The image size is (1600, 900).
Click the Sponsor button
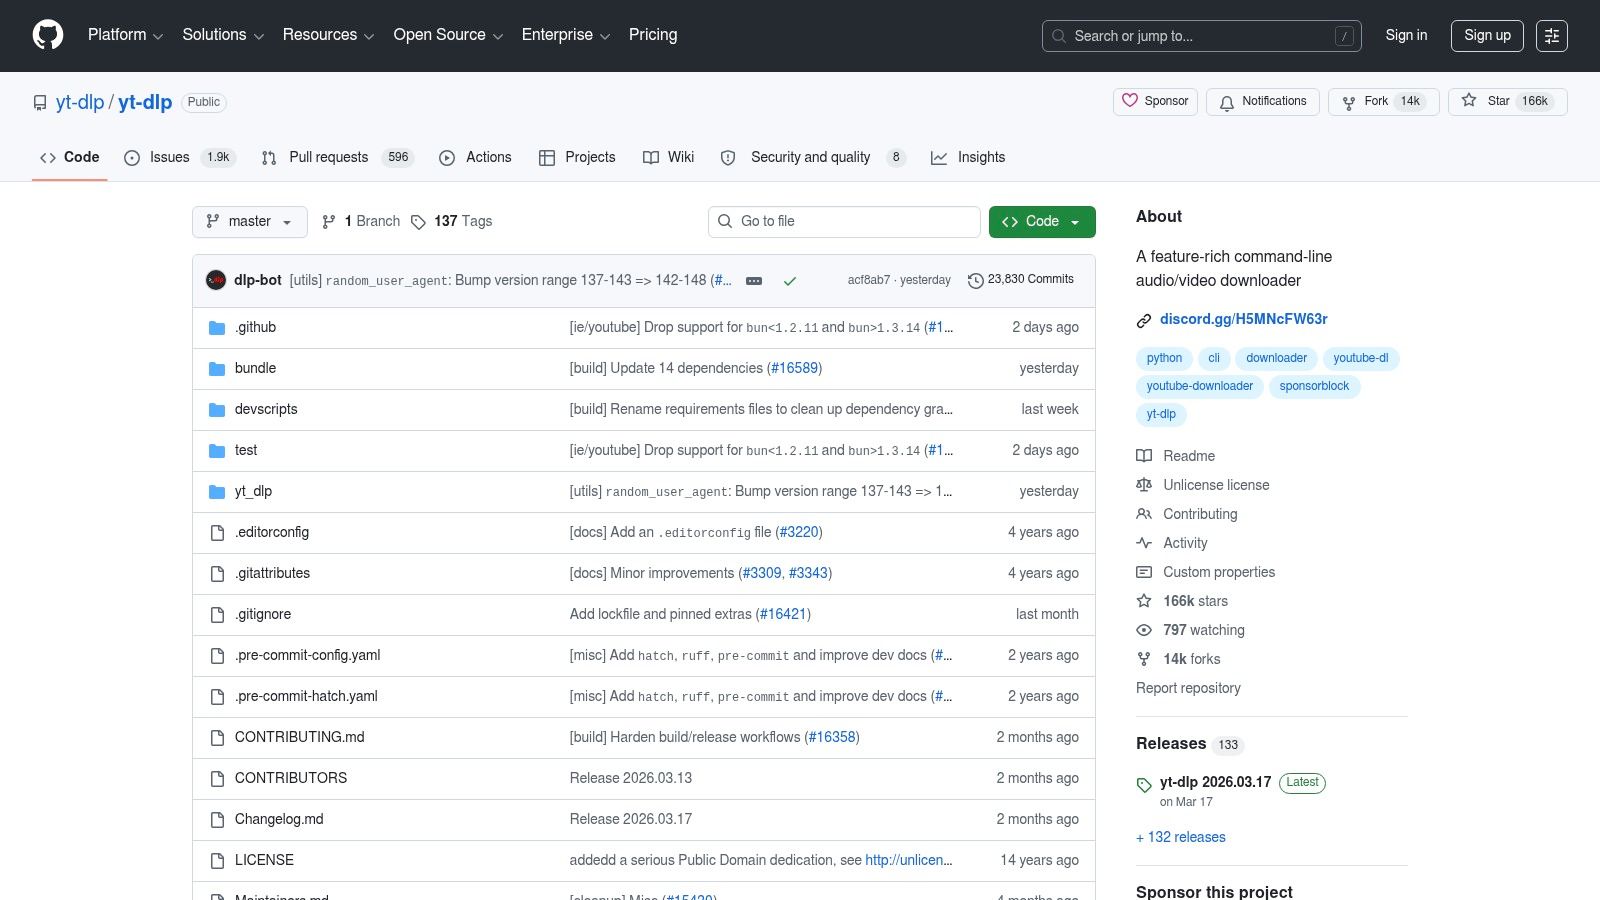pyautogui.click(x=1155, y=102)
